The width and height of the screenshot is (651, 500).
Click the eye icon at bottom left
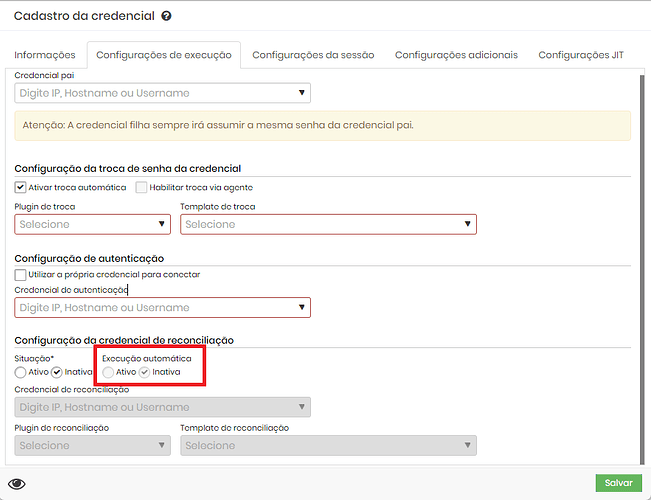tap(16, 484)
